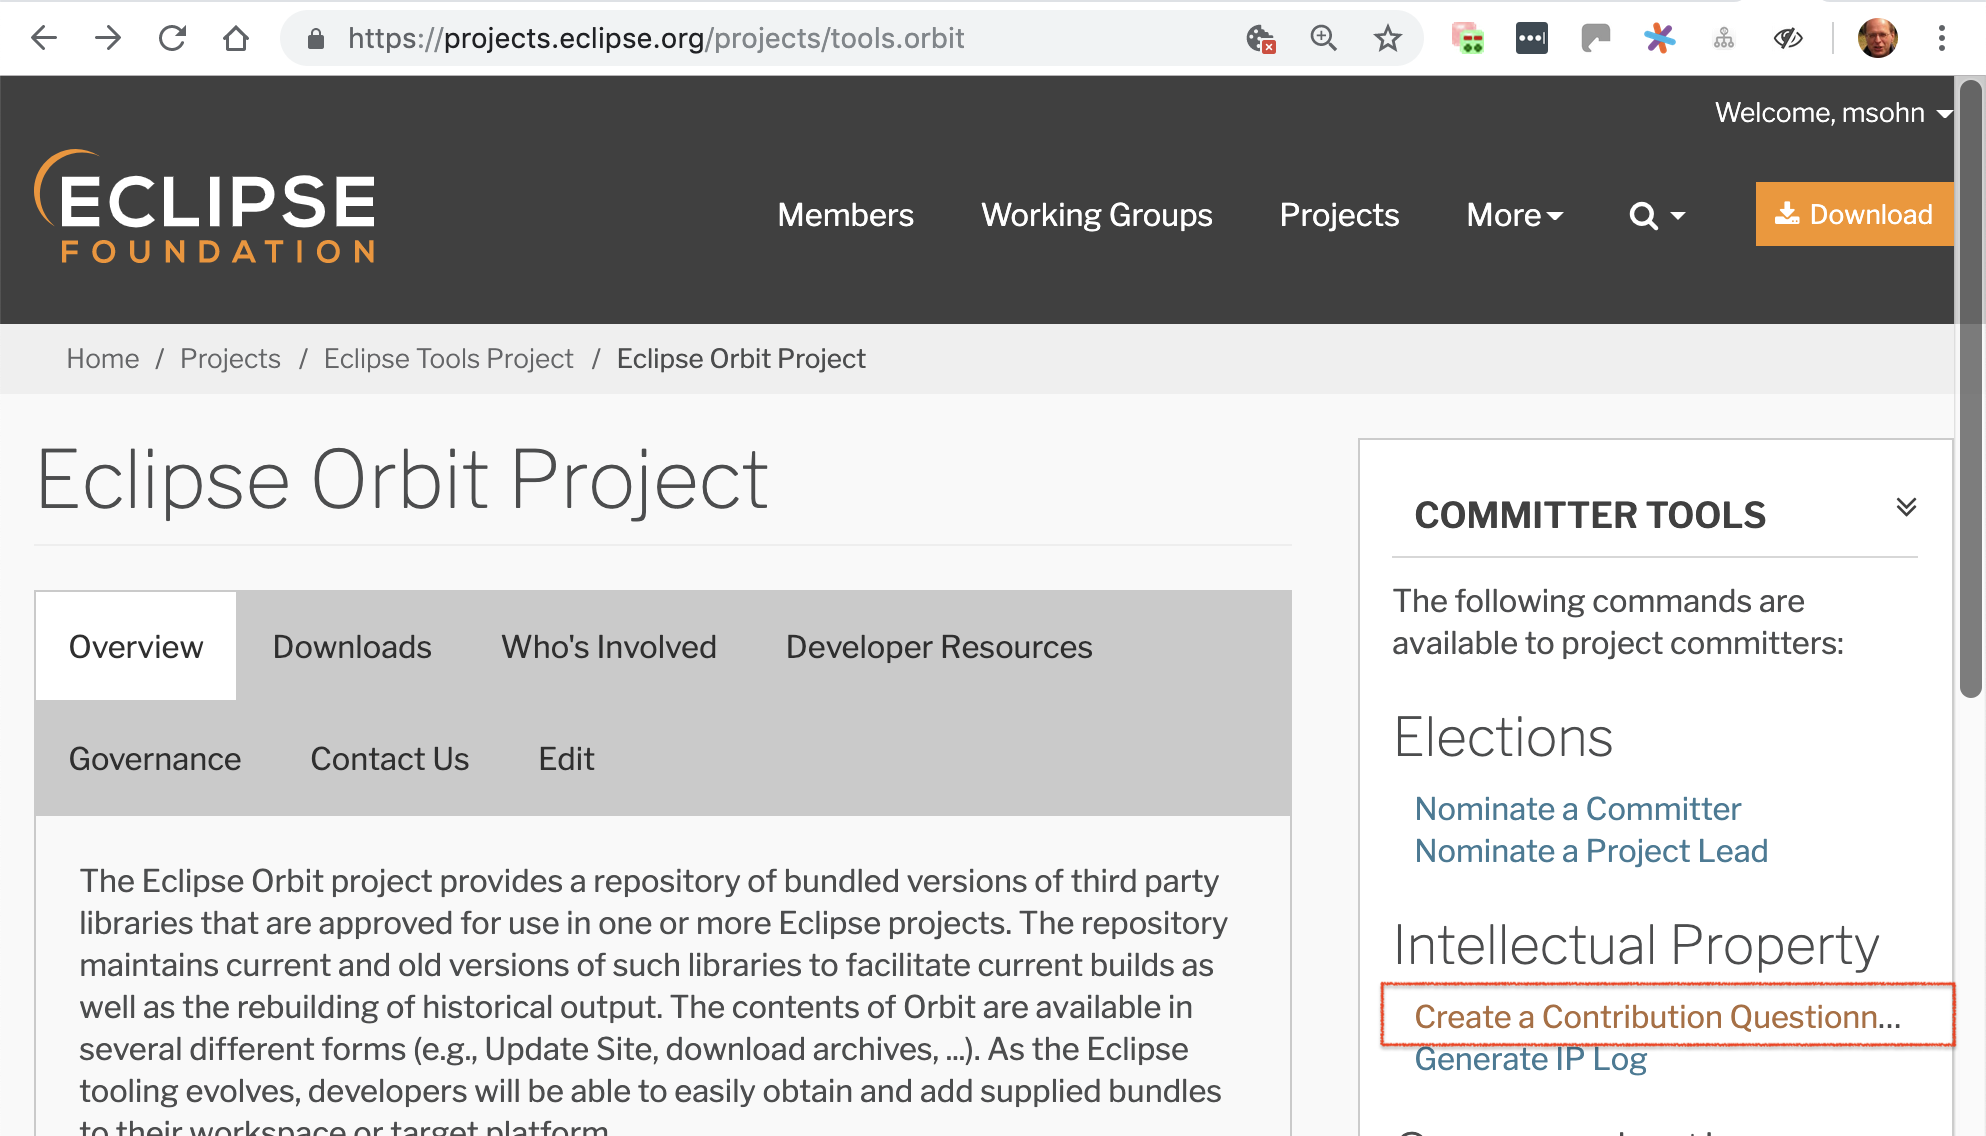The image size is (1986, 1136).
Task: Click the zoom magnifier icon in address bar
Action: pos(1323,38)
